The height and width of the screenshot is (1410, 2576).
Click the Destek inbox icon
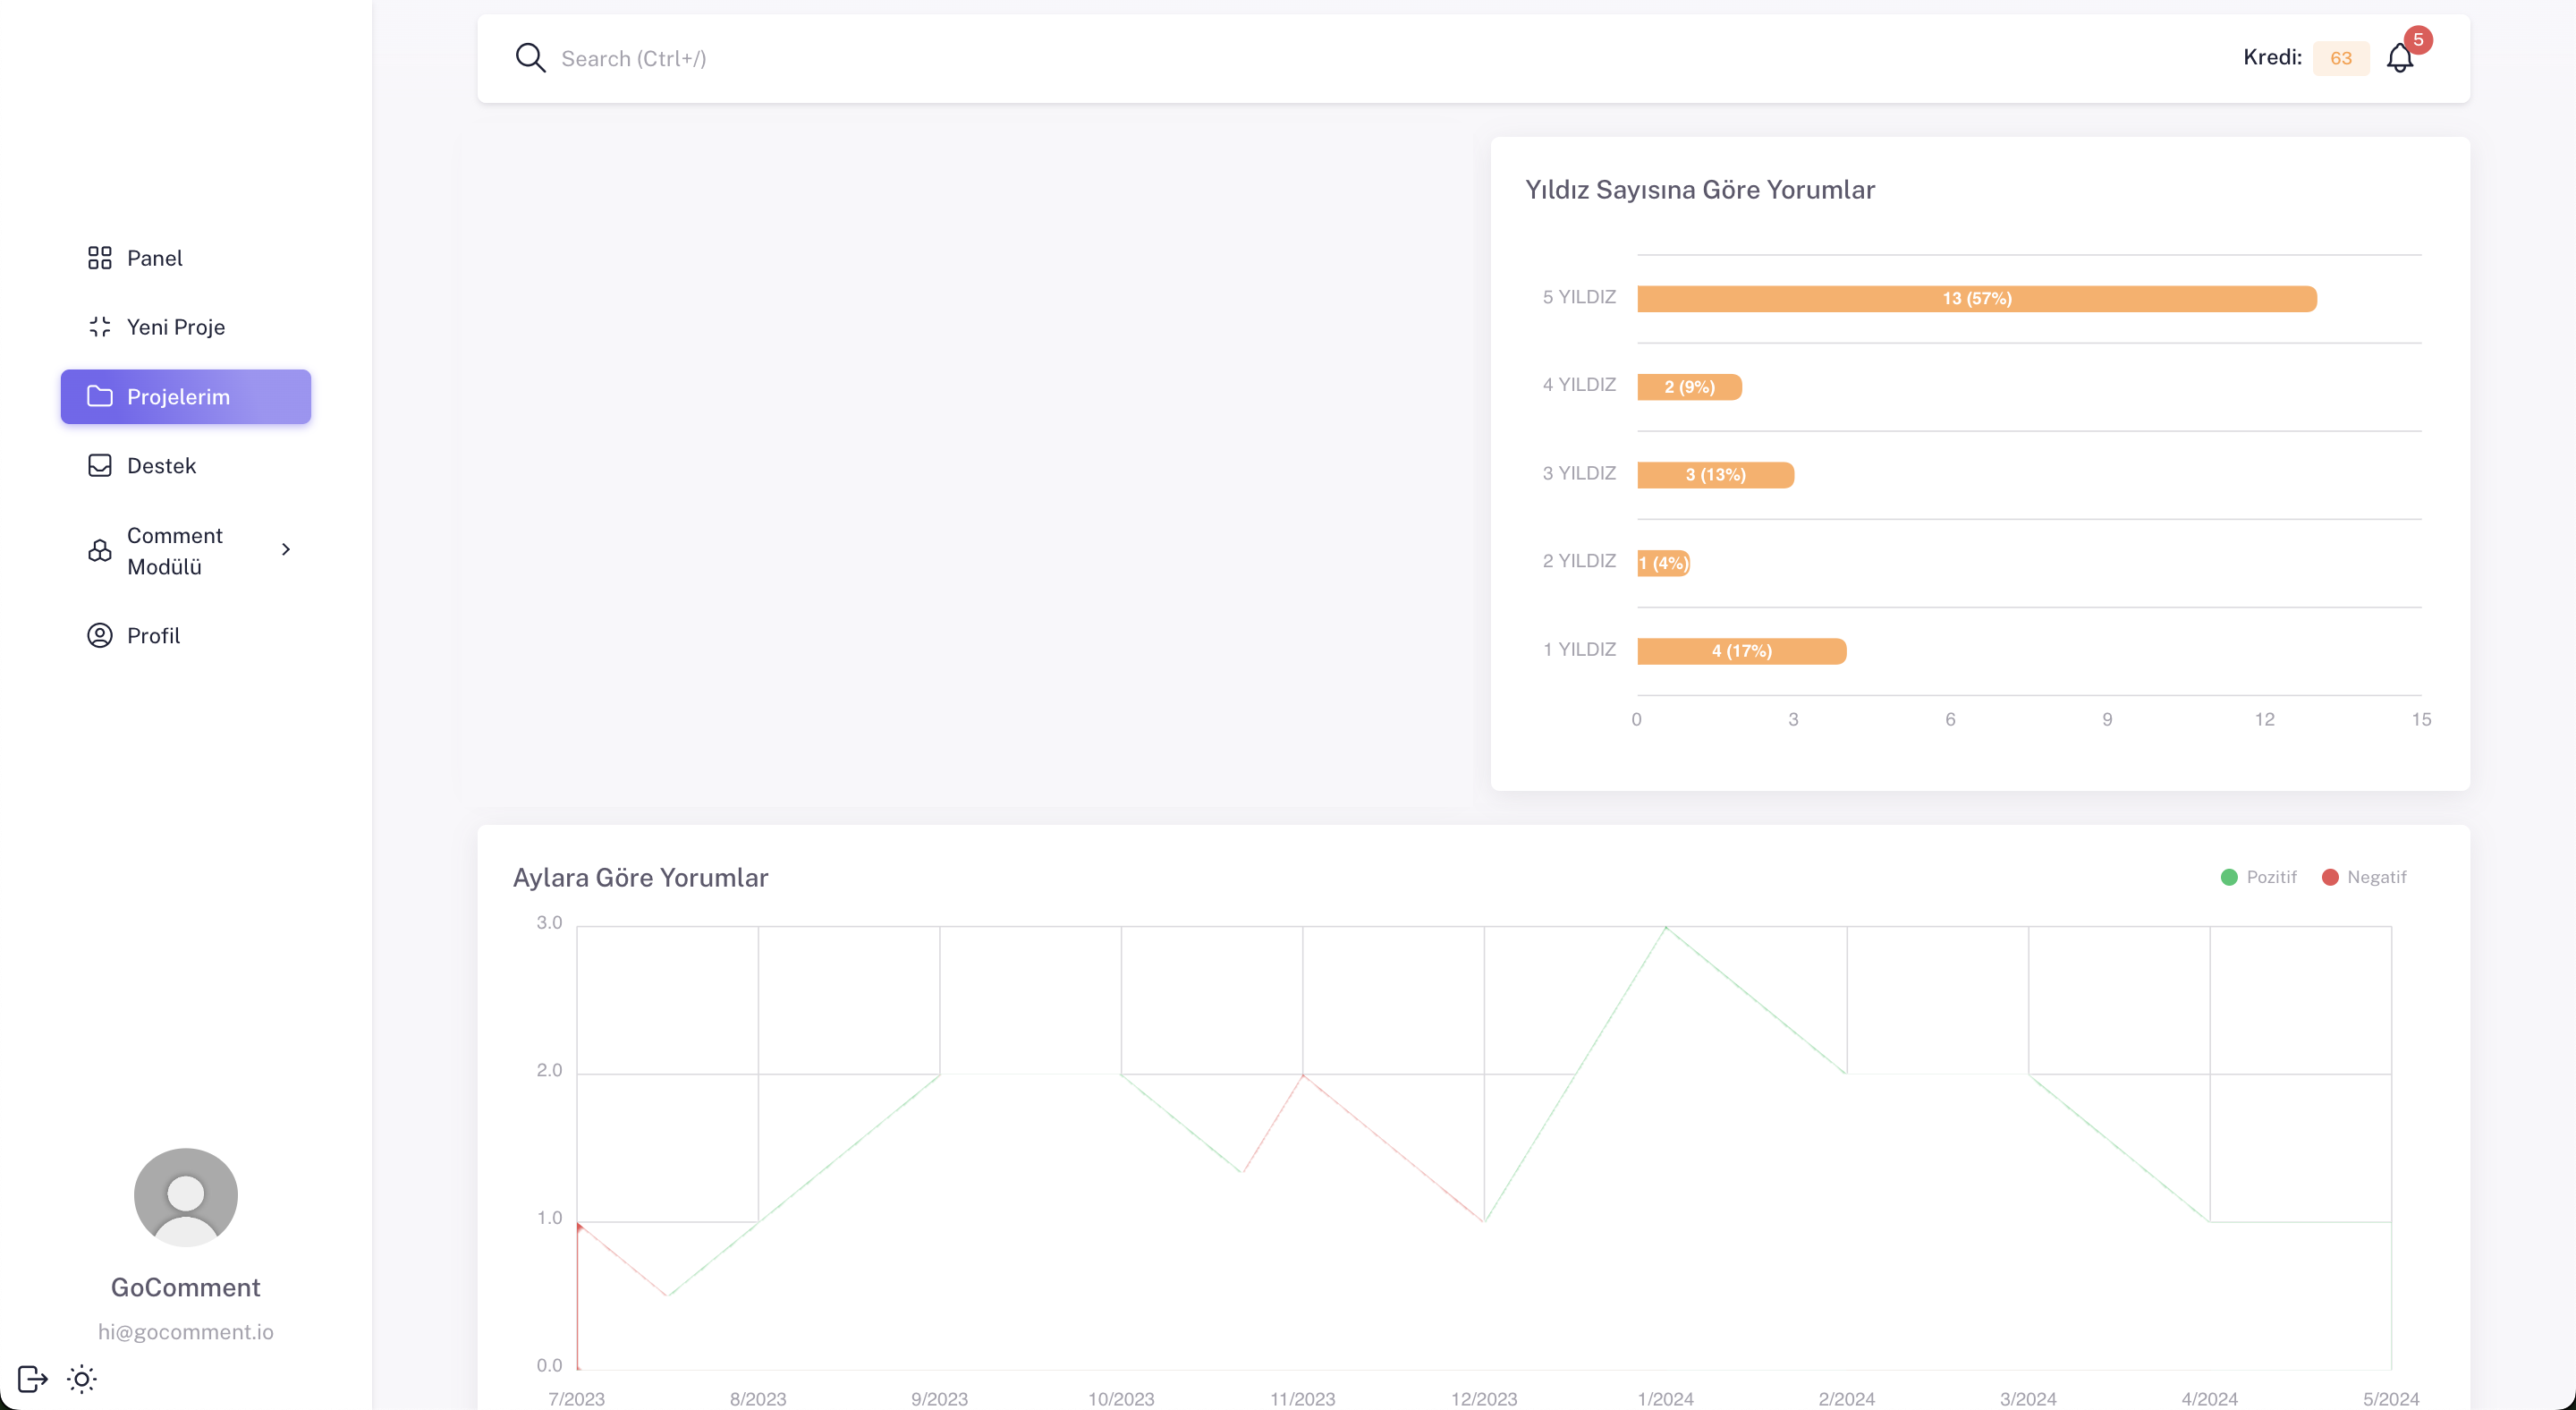pos(100,466)
